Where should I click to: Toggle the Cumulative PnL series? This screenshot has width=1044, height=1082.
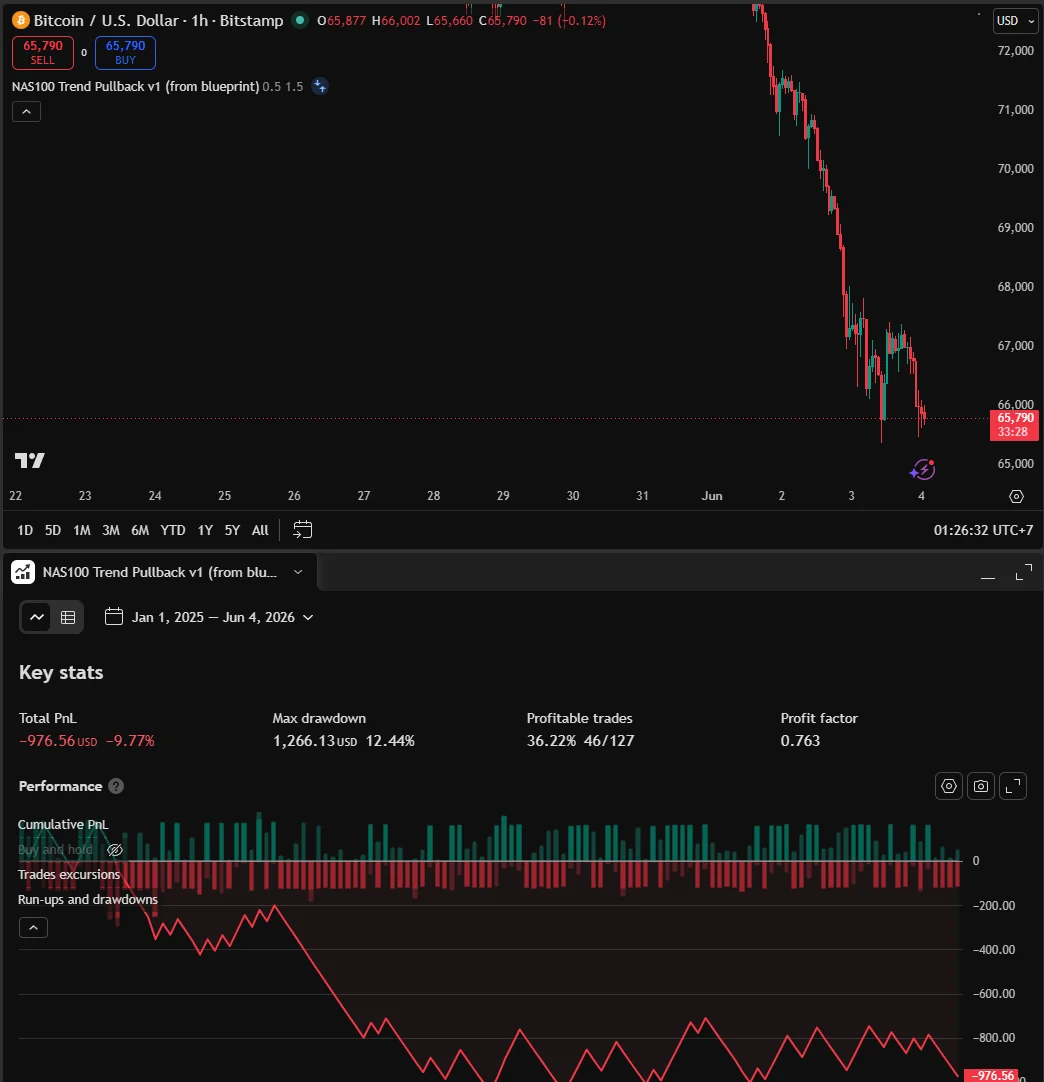[x=63, y=825]
